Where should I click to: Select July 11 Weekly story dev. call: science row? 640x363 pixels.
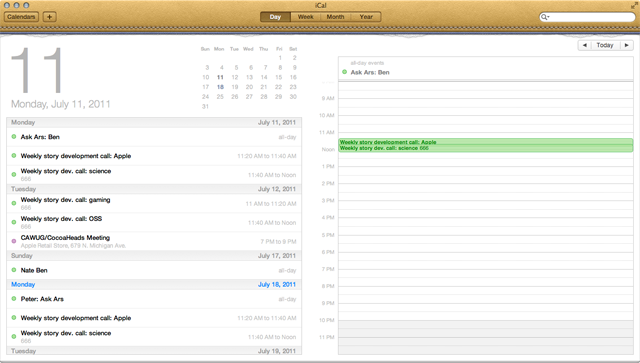click(x=154, y=175)
